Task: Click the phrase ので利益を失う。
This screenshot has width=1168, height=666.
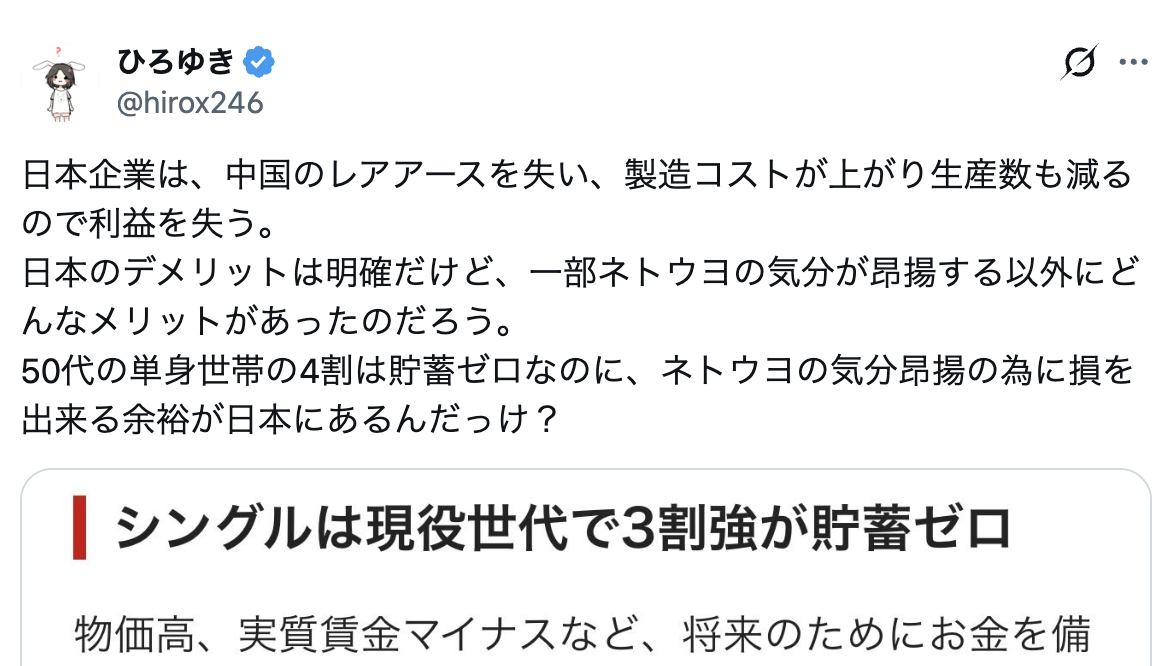Action: [x=148, y=225]
